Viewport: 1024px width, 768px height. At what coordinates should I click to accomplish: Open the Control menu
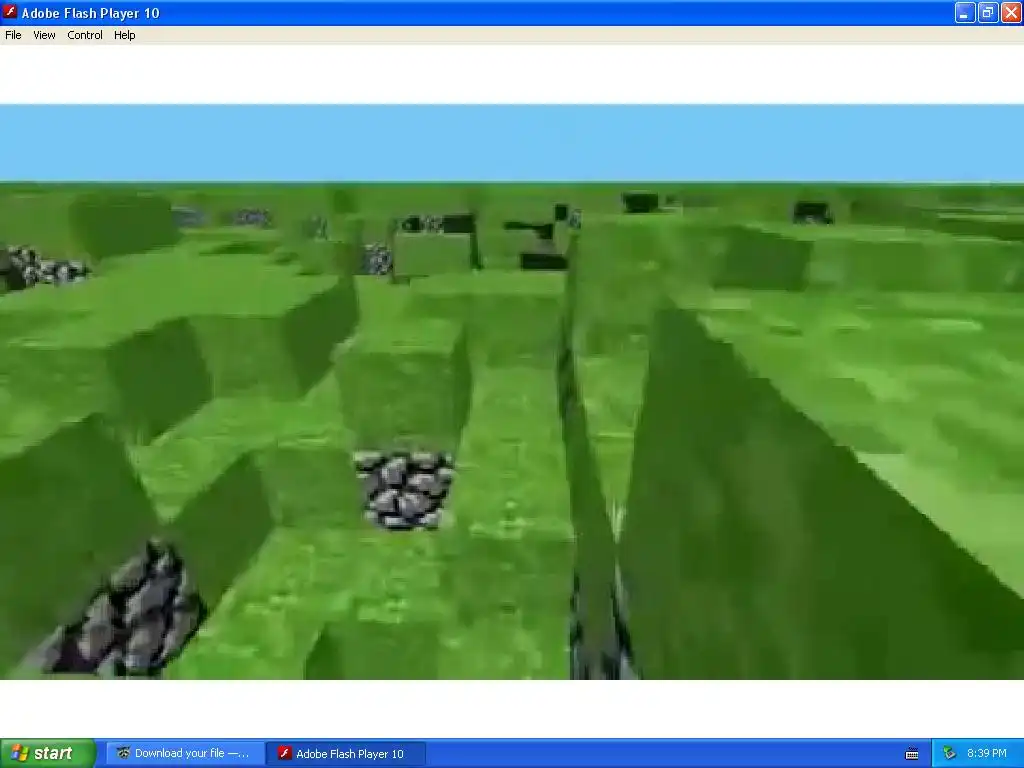pyautogui.click(x=85, y=35)
